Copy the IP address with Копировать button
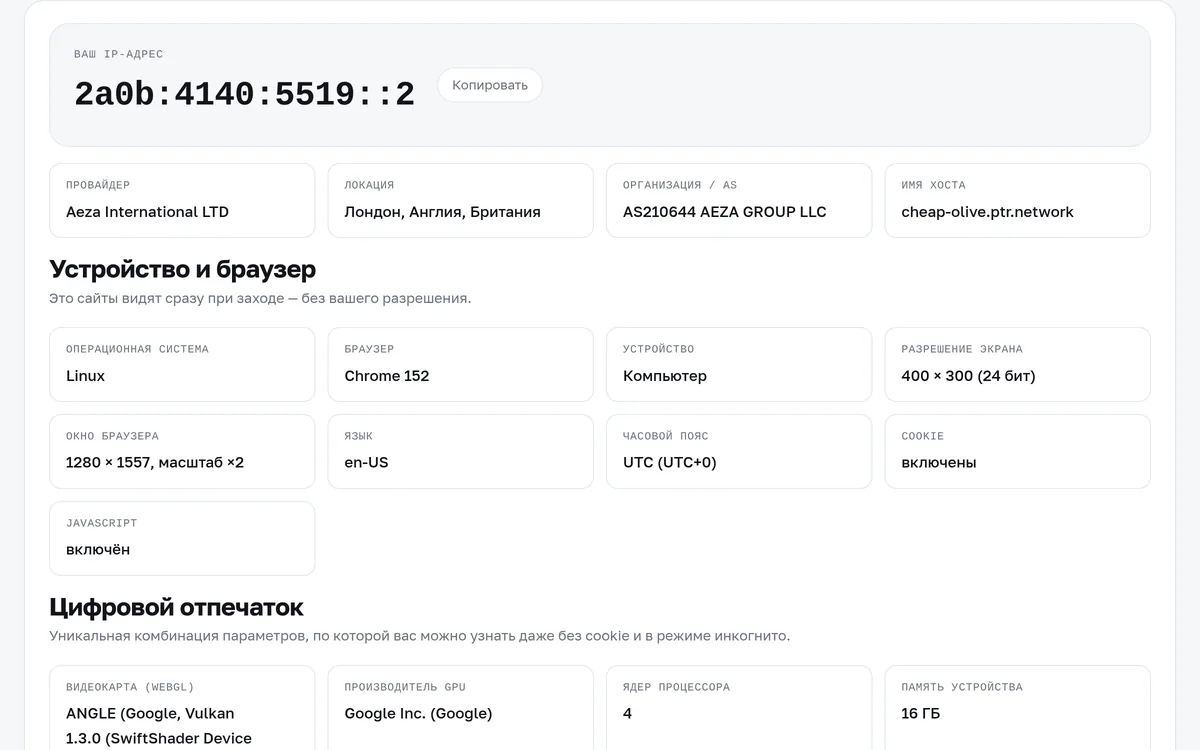This screenshot has width=1200, height=750. [x=490, y=85]
